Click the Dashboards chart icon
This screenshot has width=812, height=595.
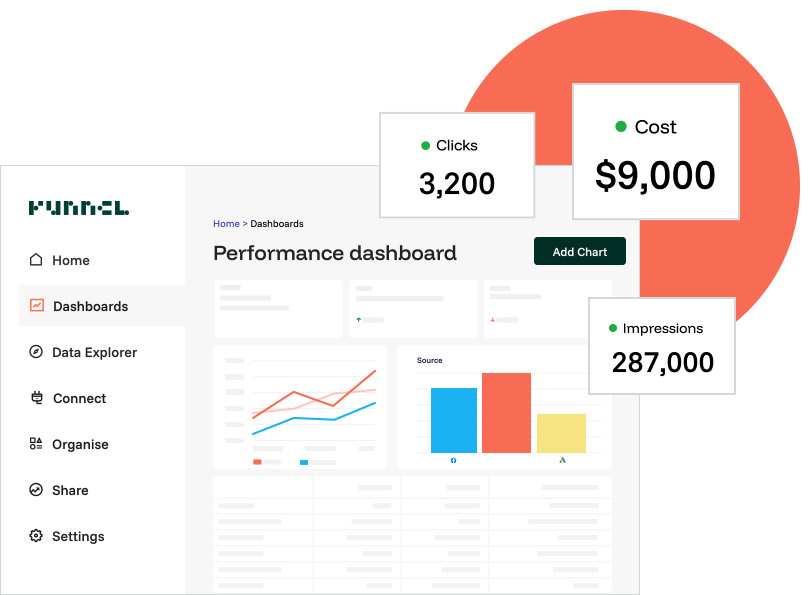[x=36, y=306]
